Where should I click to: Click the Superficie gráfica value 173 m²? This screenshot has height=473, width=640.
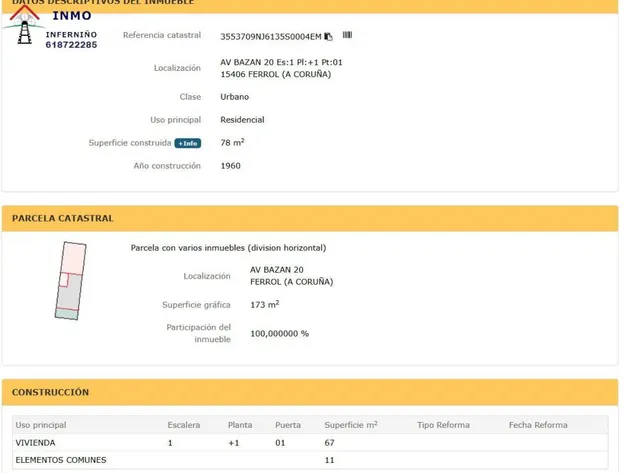pos(264,304)
